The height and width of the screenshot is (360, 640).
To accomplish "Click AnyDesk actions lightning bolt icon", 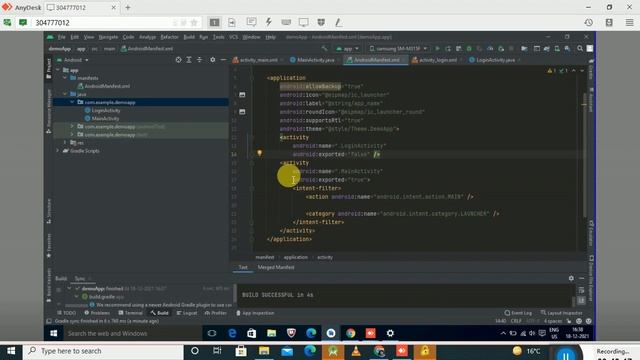I will (x=269, y=22).
